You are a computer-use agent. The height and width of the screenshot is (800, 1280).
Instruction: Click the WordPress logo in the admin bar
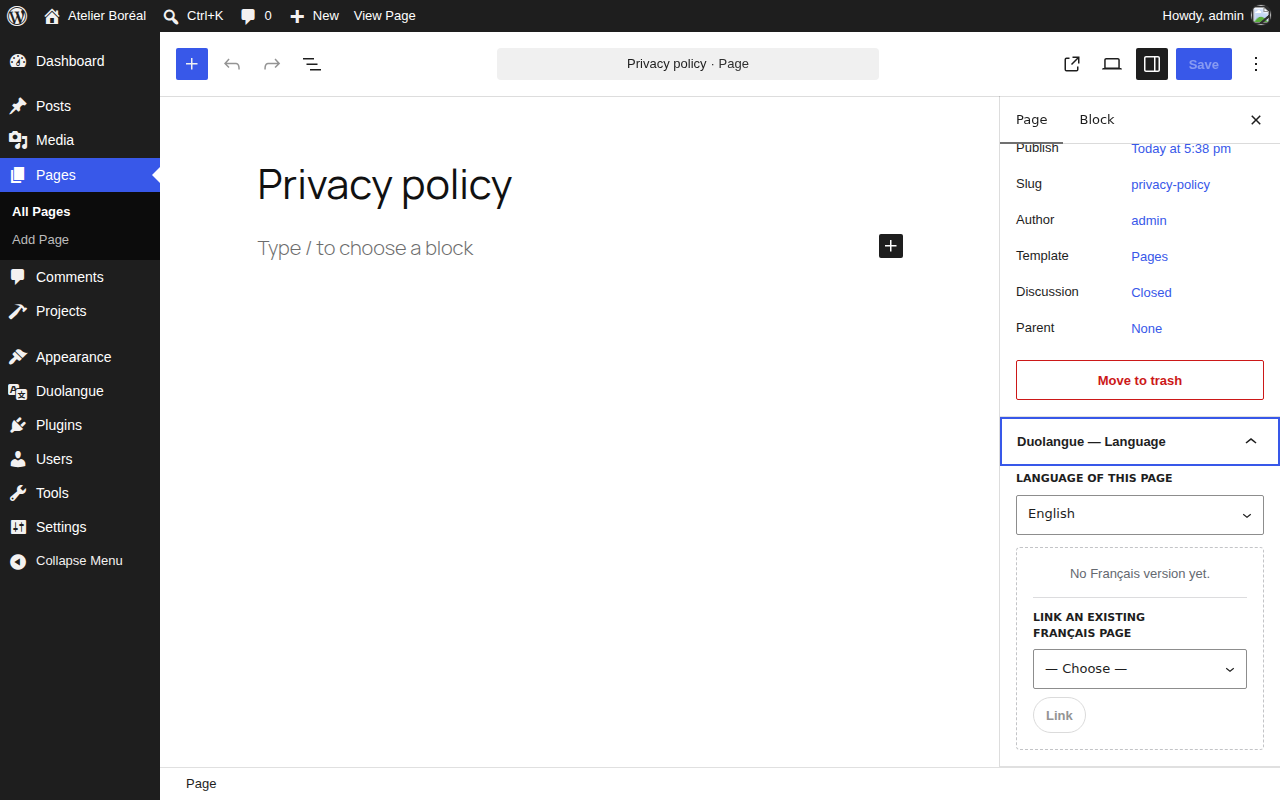[x=16, y=16]
